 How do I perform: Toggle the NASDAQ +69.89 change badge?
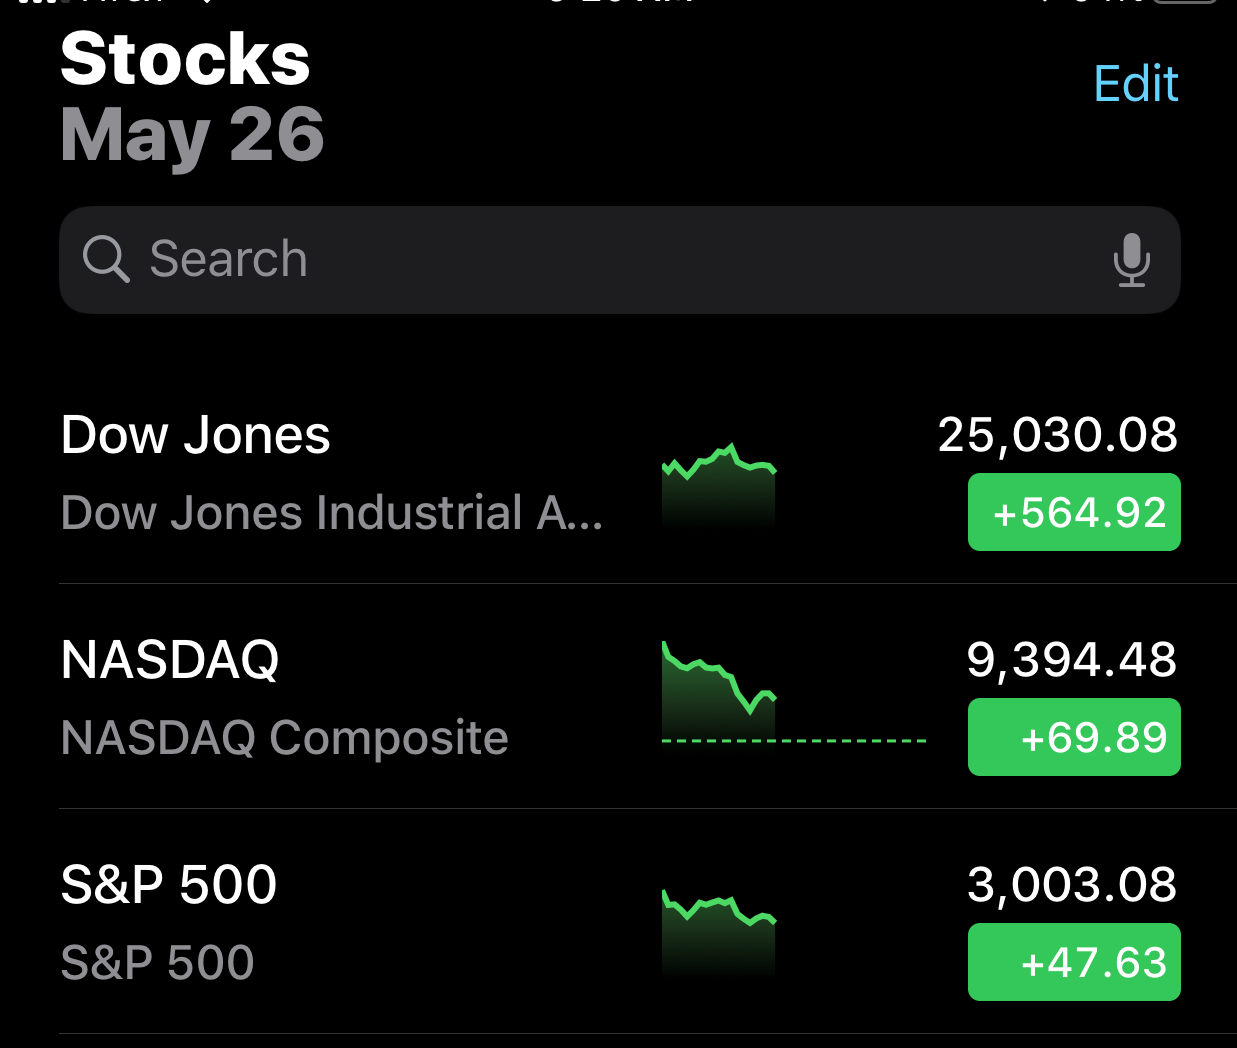tap(1074, 738)
